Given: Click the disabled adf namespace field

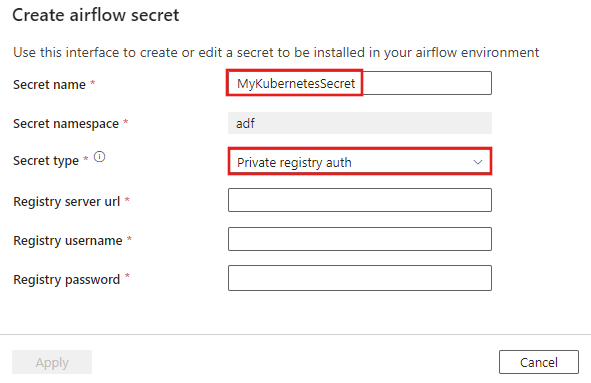Looking at the screenshot, I should [360, 123].
